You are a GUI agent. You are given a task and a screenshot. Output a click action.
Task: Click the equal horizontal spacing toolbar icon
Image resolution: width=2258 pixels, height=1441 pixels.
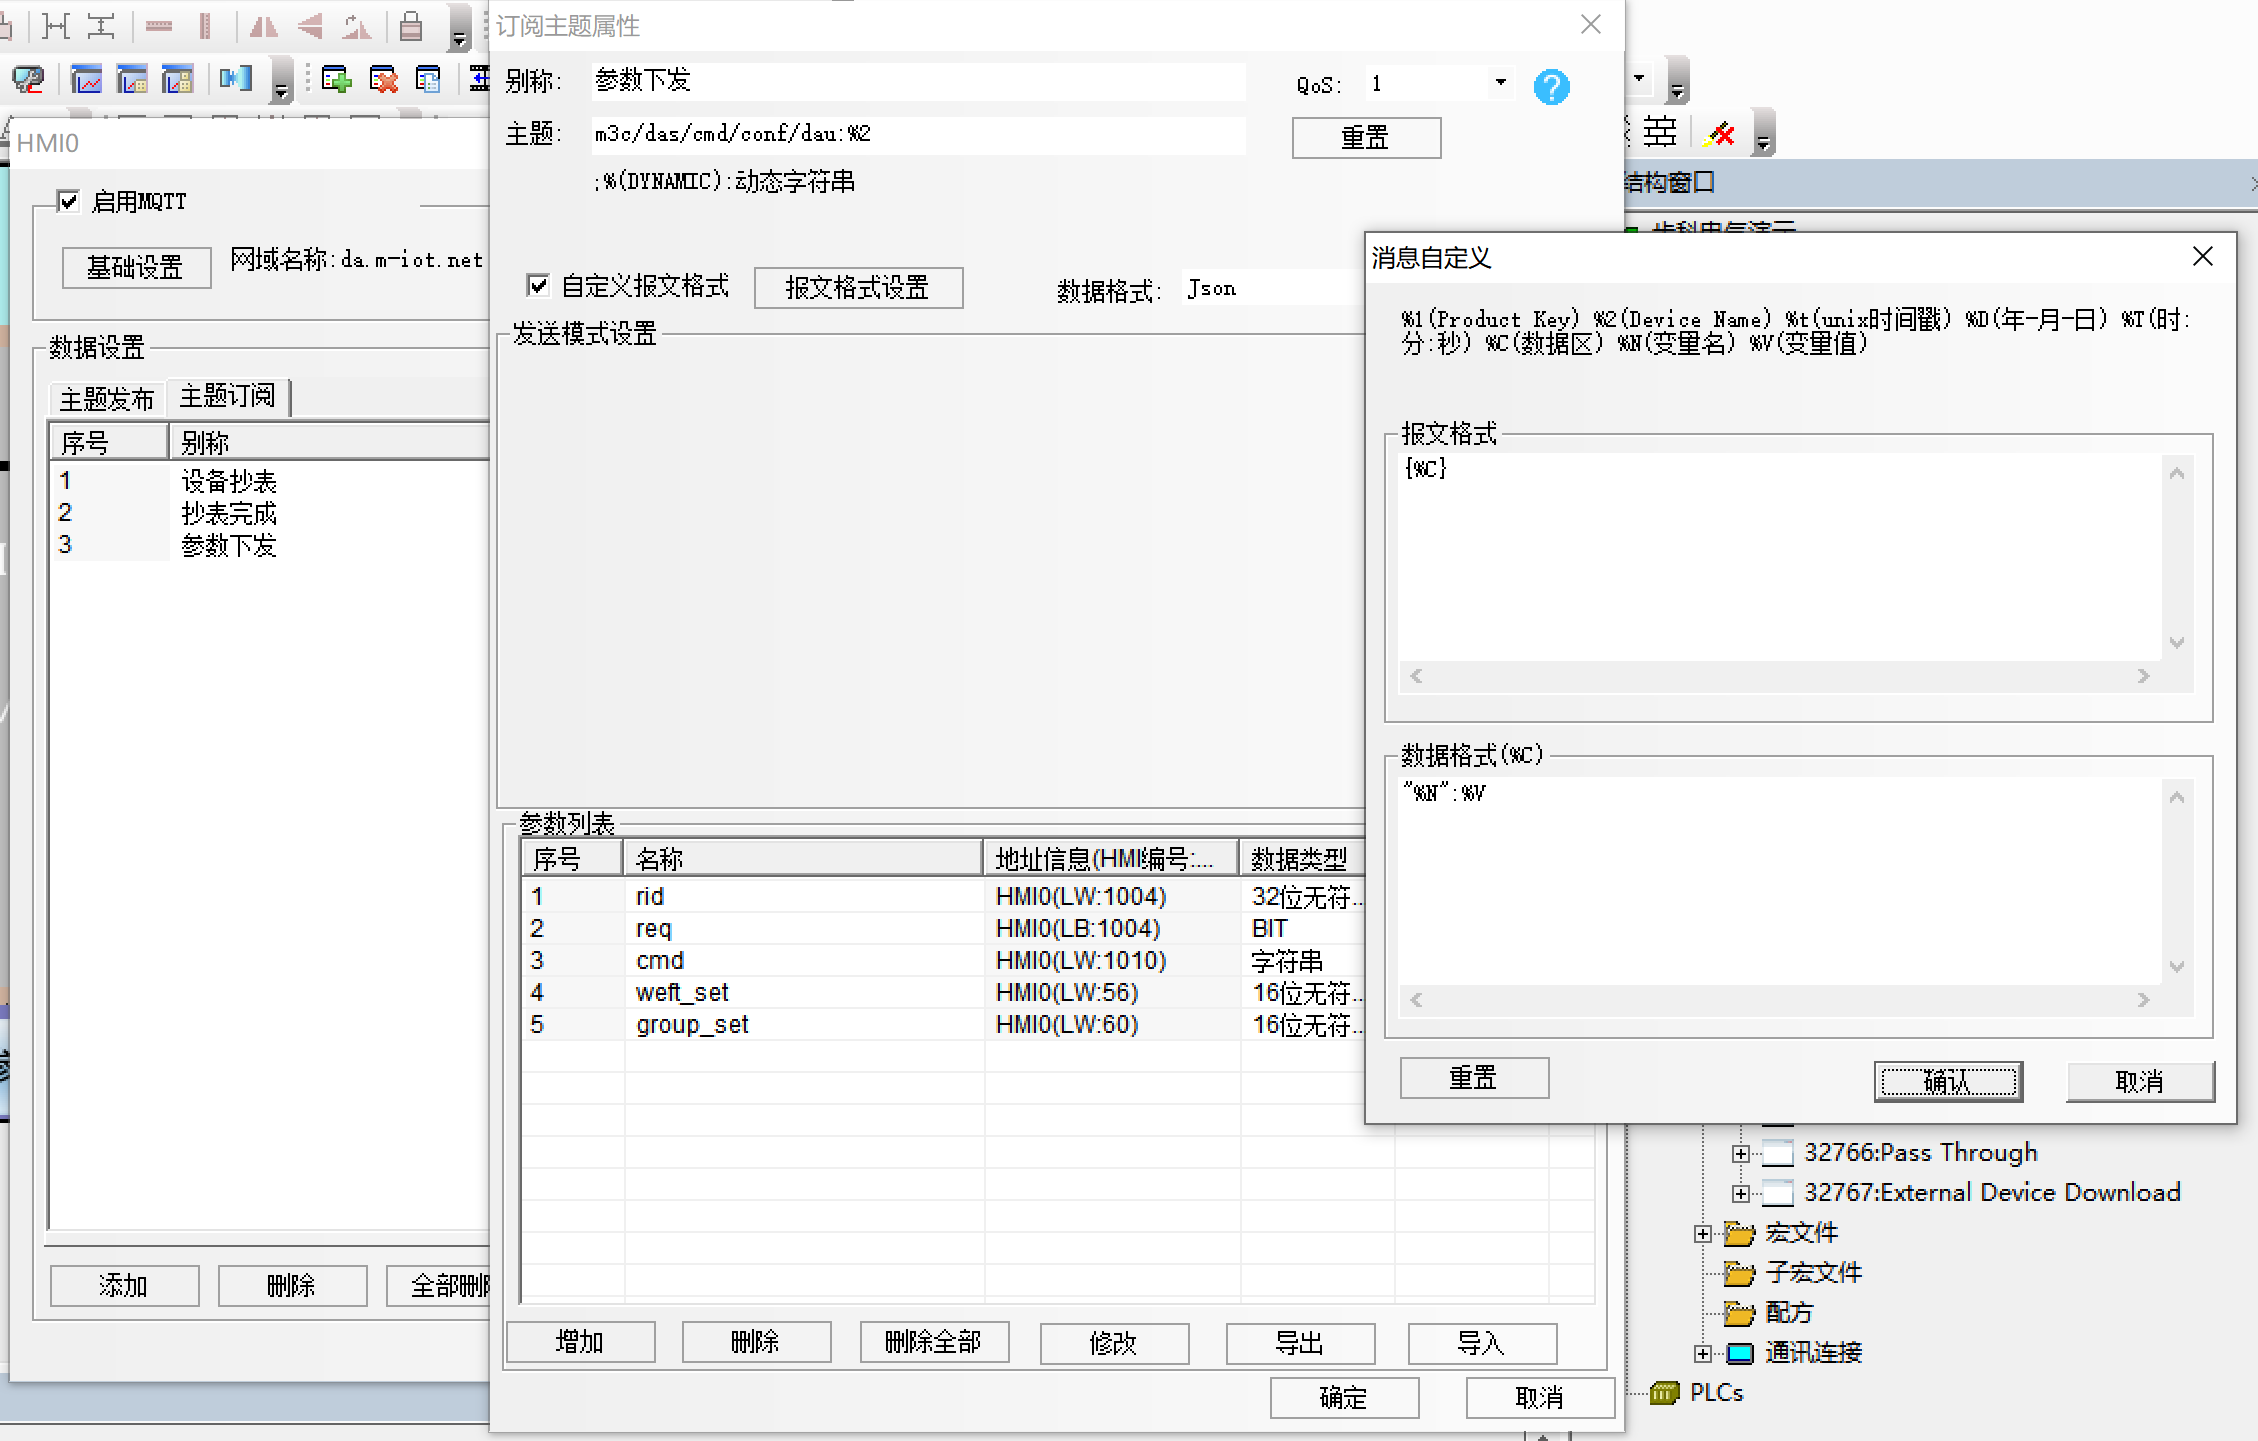(56, 26)
